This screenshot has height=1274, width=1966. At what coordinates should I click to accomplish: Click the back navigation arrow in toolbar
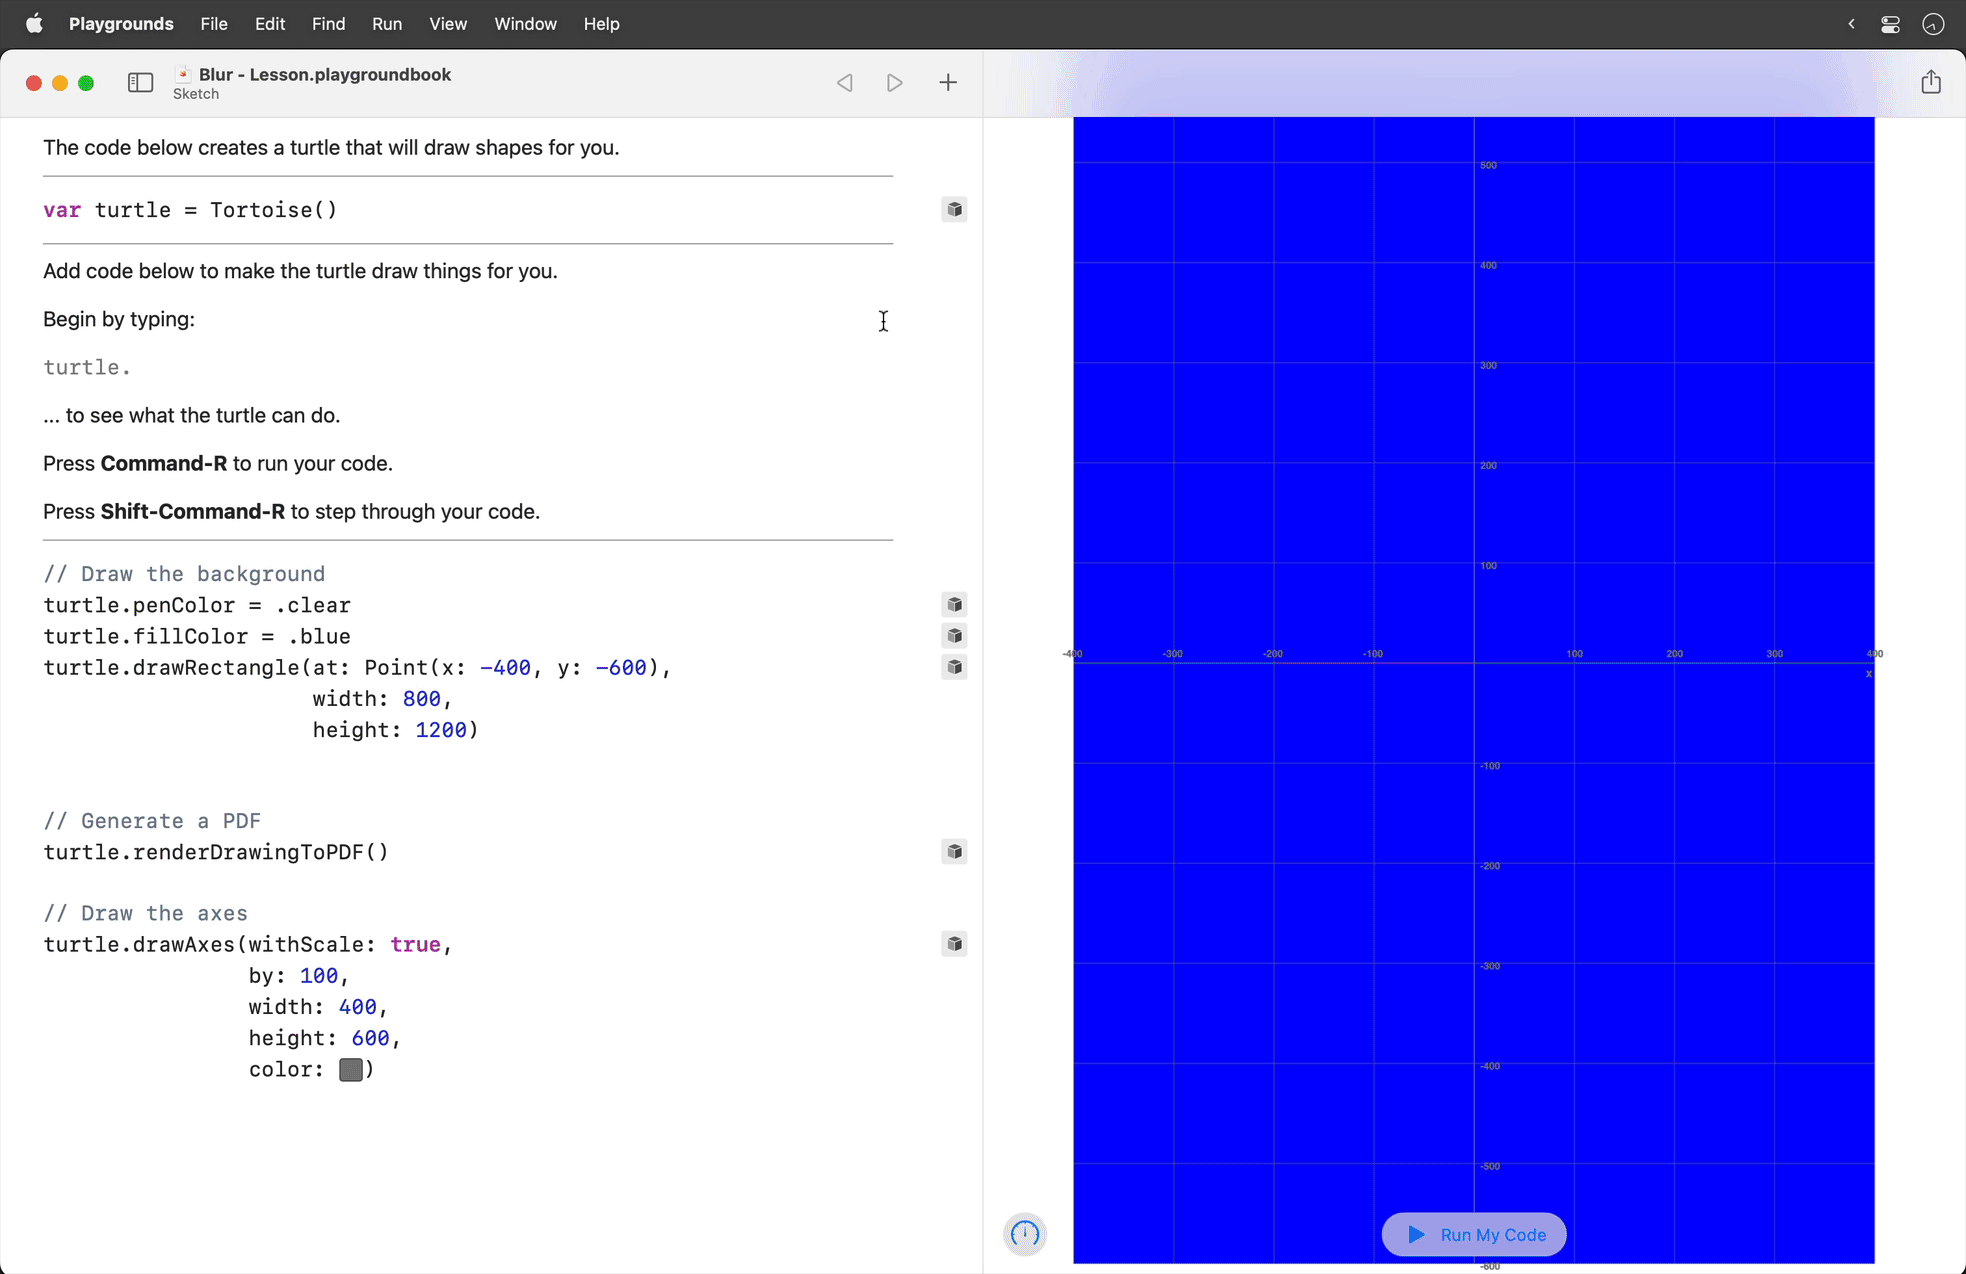(844, 82)
